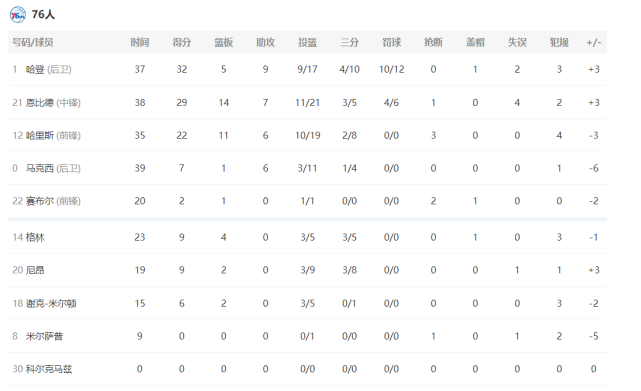Click the 号码/球员 column header
The height and width of the screenshot is (391, 641).
33,43
